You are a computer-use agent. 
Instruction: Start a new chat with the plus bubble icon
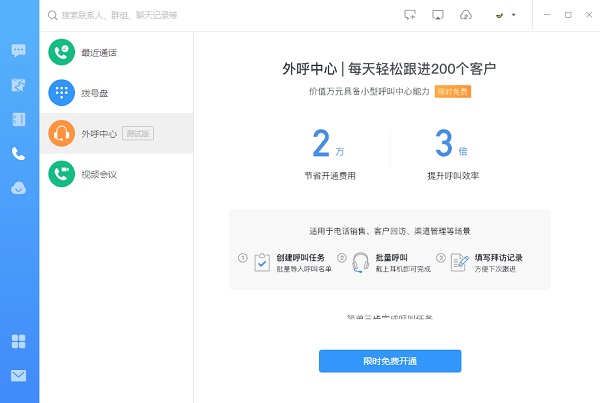pos(410,15)
